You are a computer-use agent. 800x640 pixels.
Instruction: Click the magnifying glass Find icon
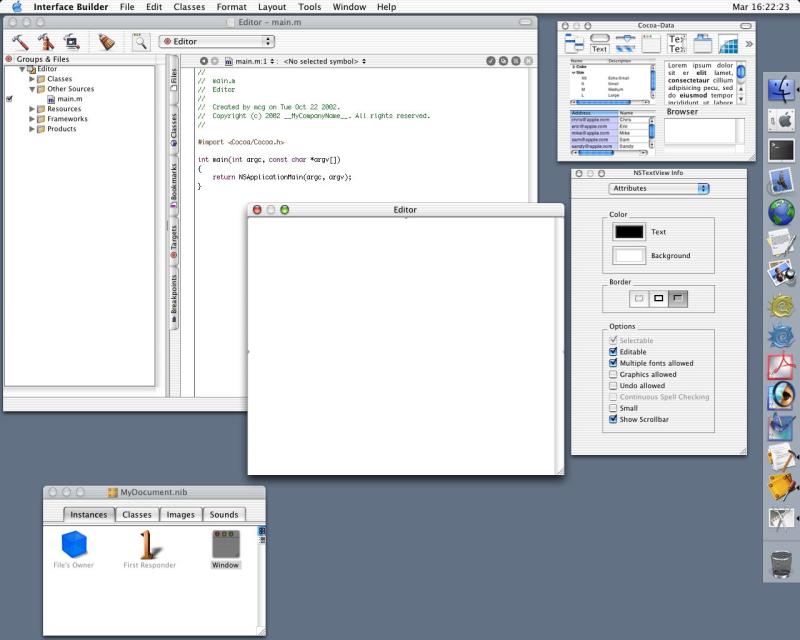point(141,41)
